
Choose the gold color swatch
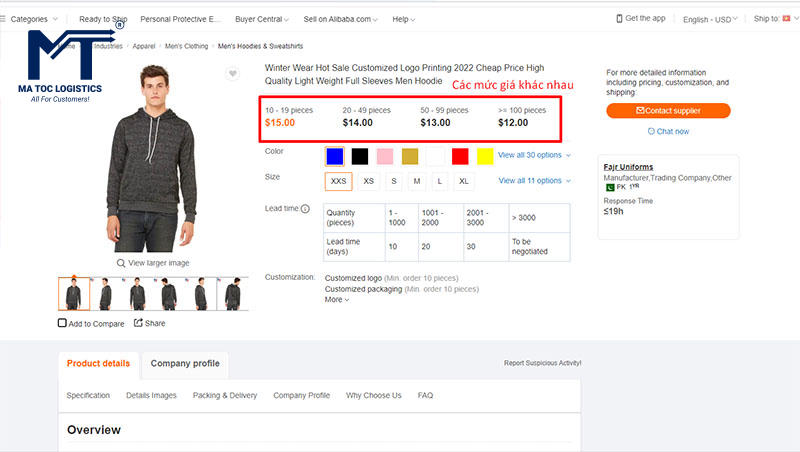coord(410,156)
